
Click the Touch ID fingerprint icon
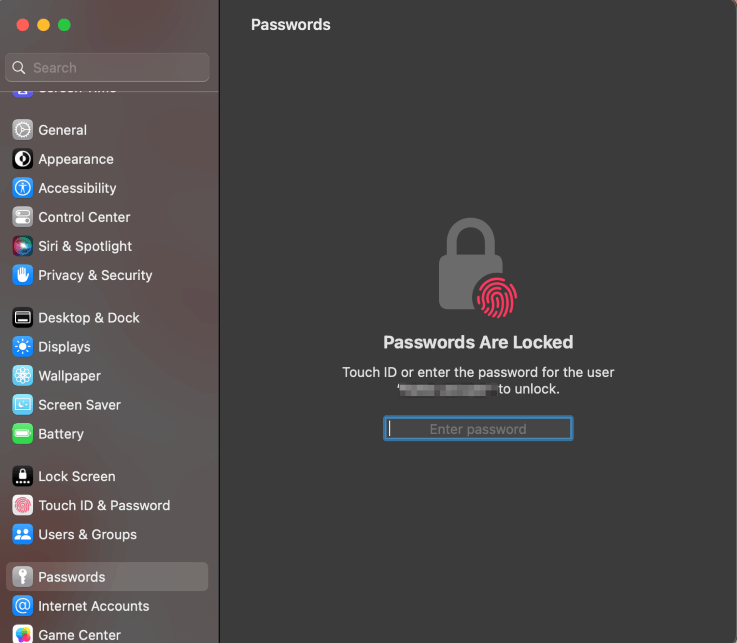click(x=495, y=296)
